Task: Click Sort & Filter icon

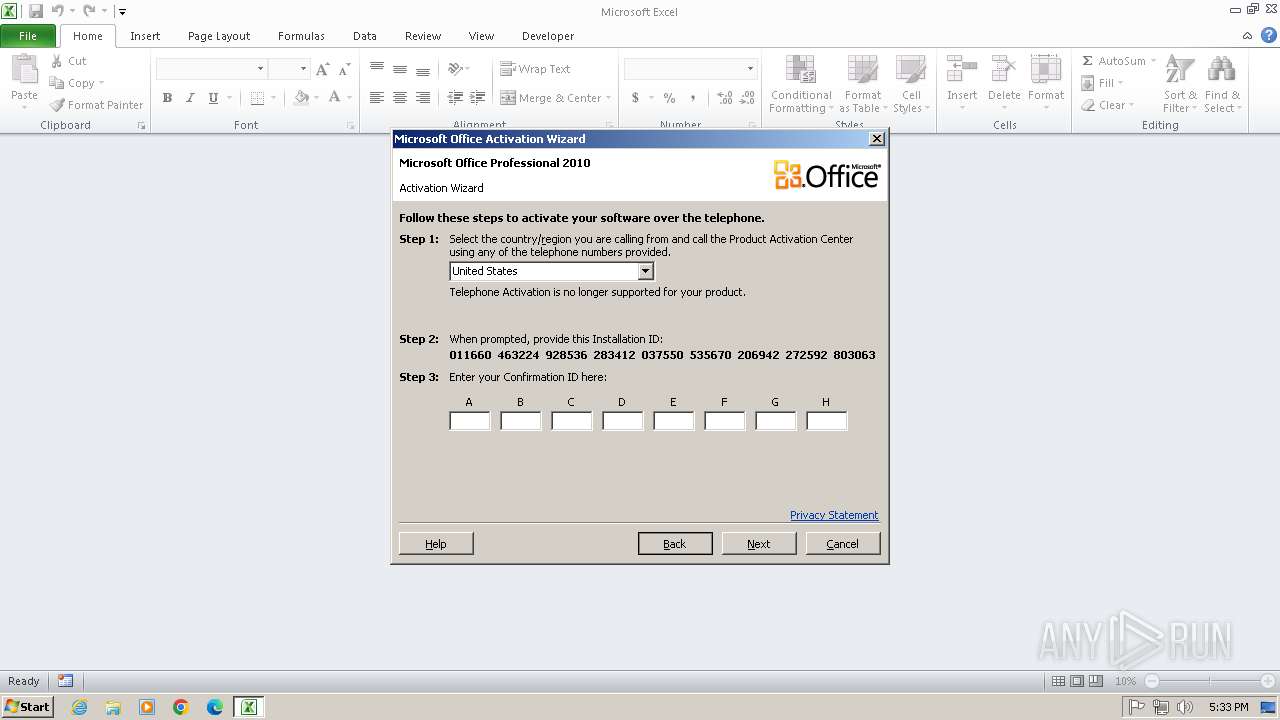Action: coord(1180,70)
